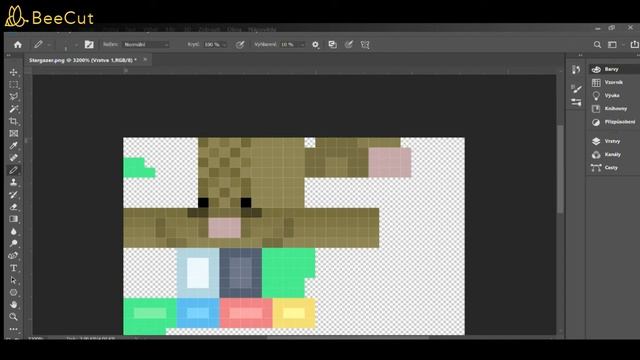Close the Stargazer.png document tab
The image size is (640, 360).
coord(145,60)
